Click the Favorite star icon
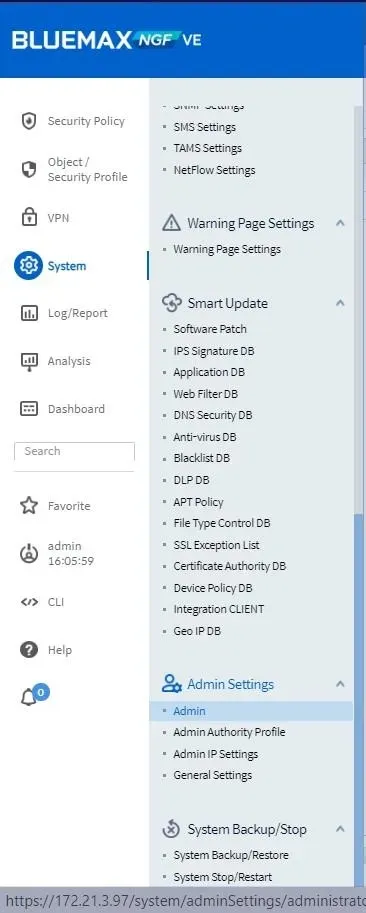366x913 pixels. [x=29, y=505]
